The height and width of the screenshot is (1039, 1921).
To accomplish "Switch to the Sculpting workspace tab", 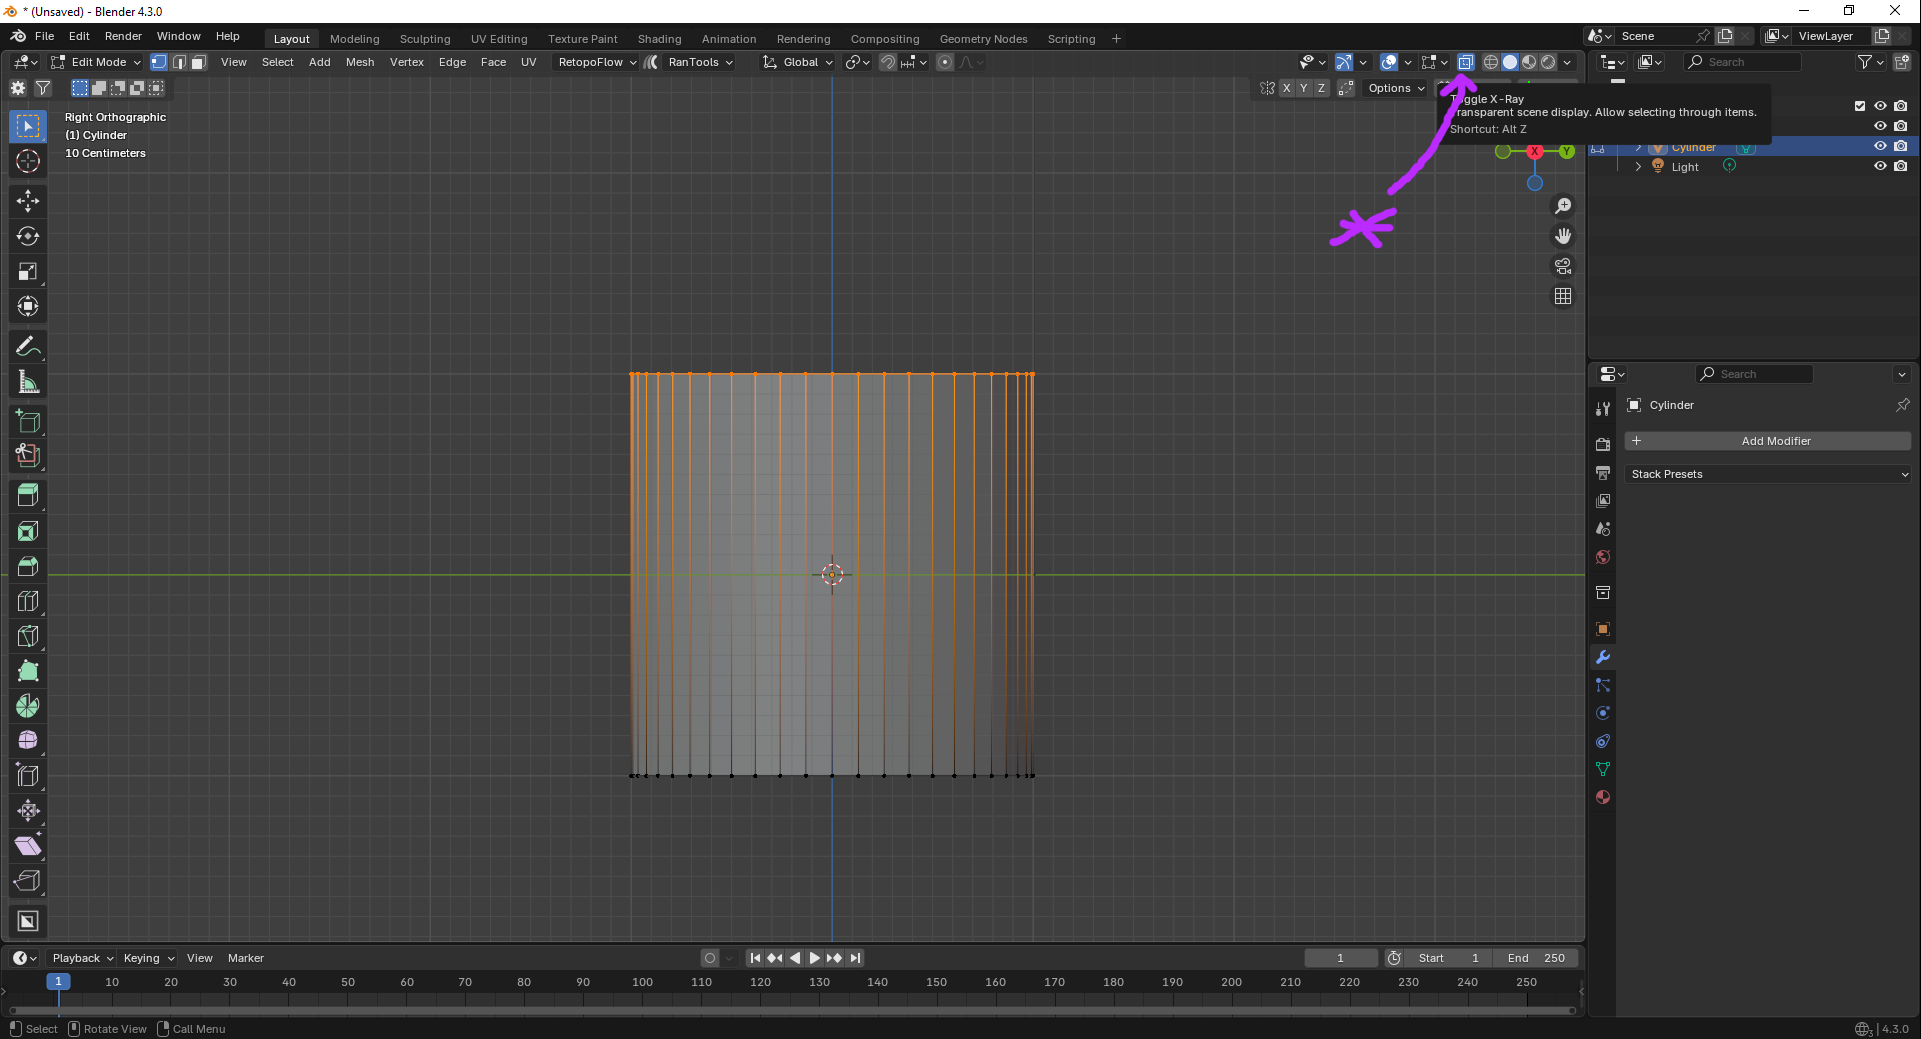I will tap(425, 39).
